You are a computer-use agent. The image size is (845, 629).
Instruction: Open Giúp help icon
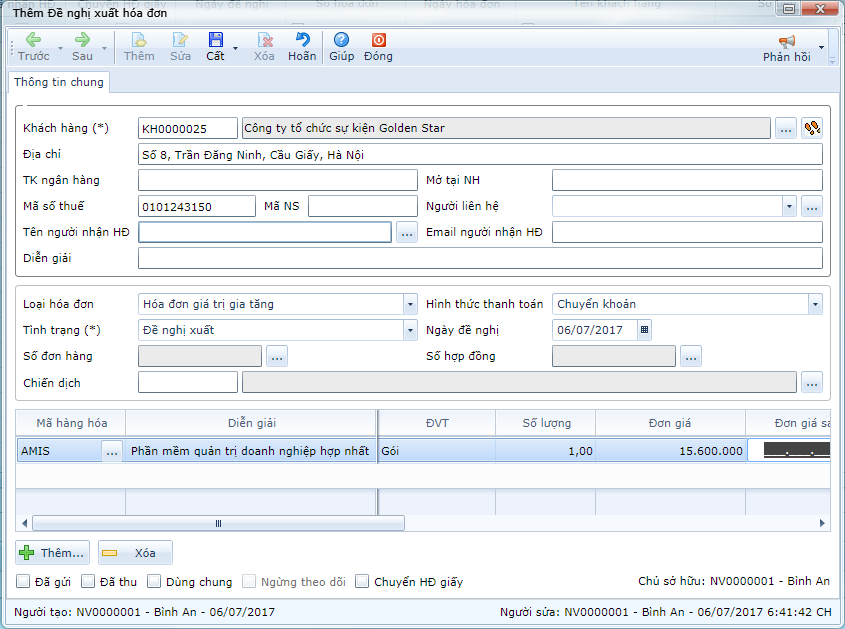[x=341, y=40]
